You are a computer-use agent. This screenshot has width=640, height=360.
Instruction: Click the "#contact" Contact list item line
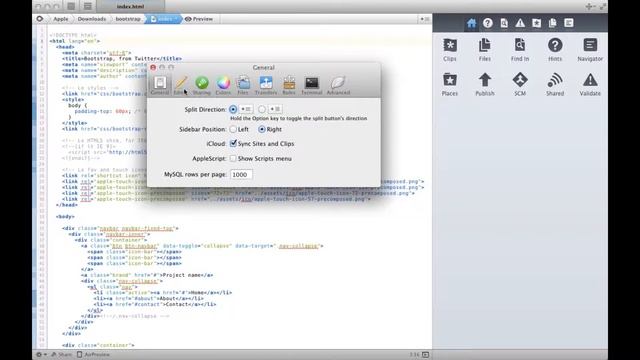tap(155, 304)
